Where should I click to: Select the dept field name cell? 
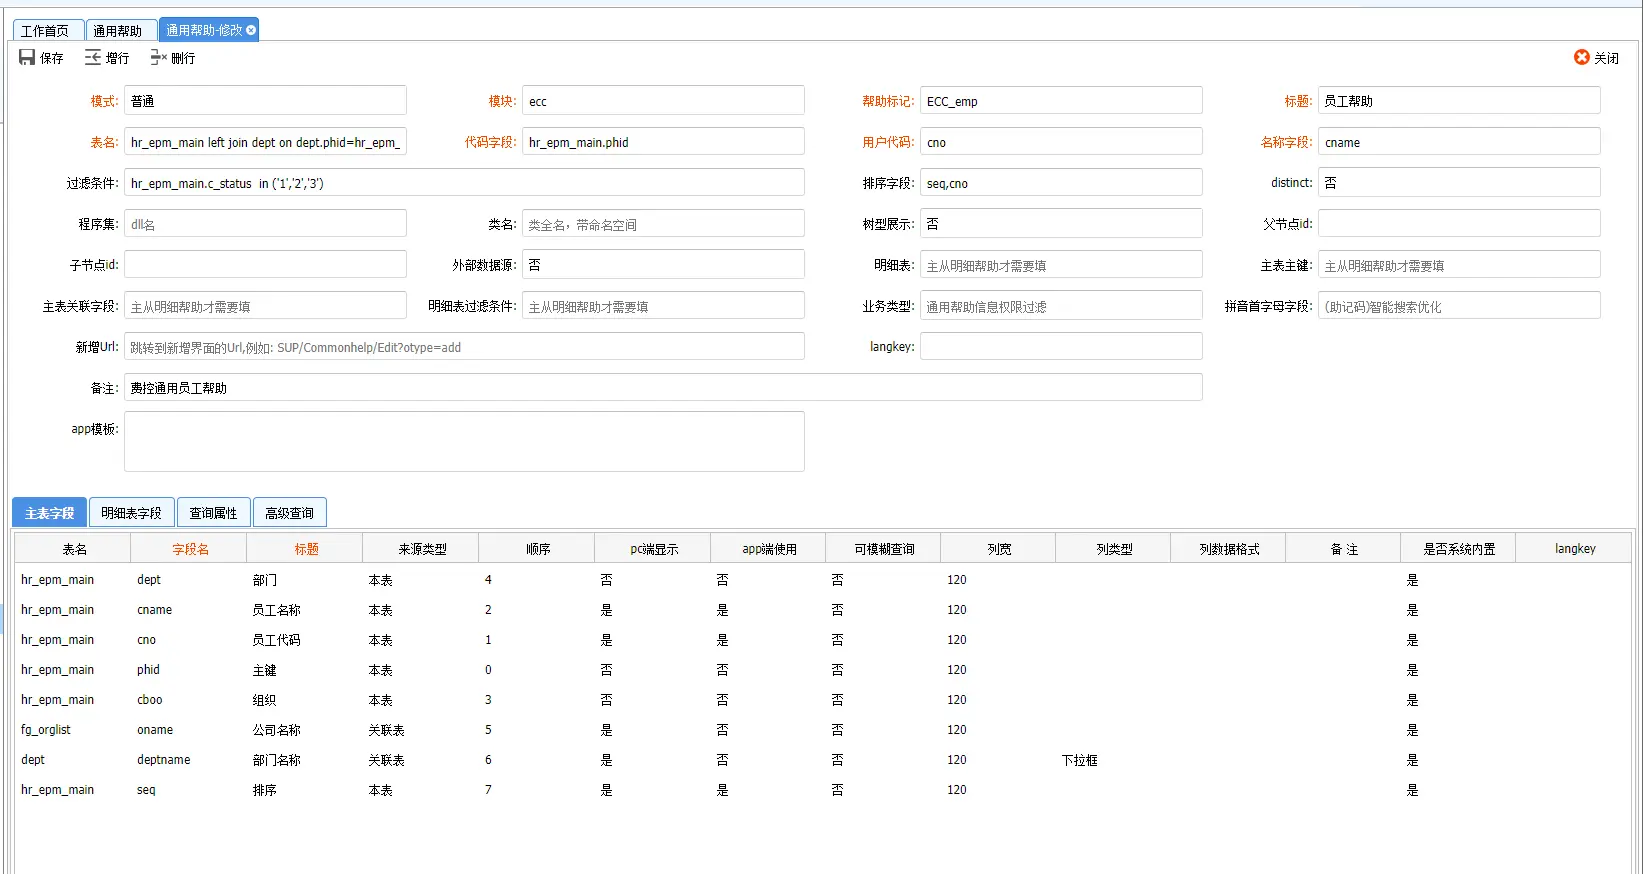pos(189,579)
